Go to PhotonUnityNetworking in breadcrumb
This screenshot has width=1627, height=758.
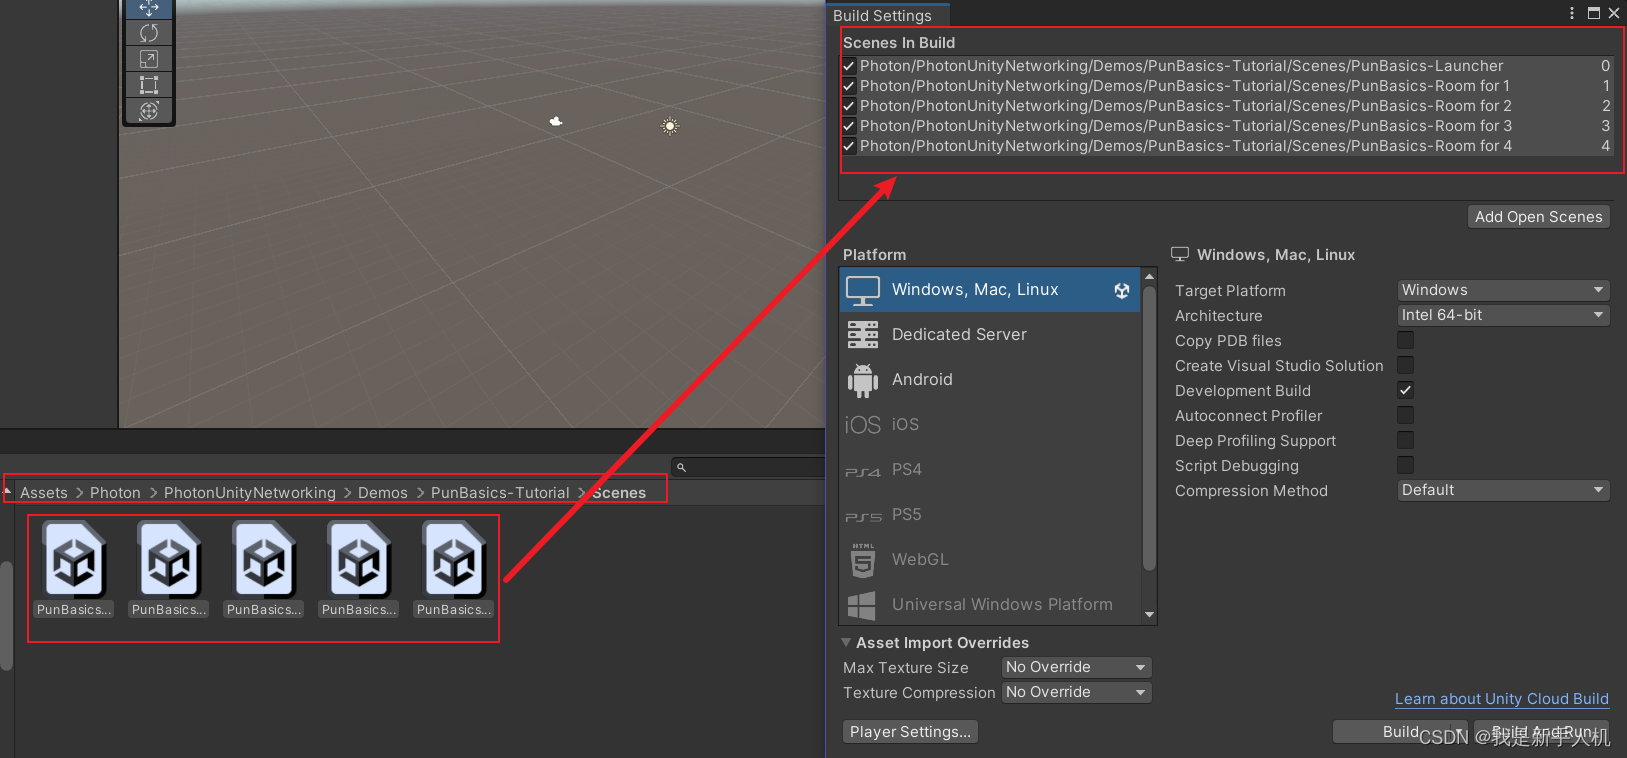pos(250,493)
